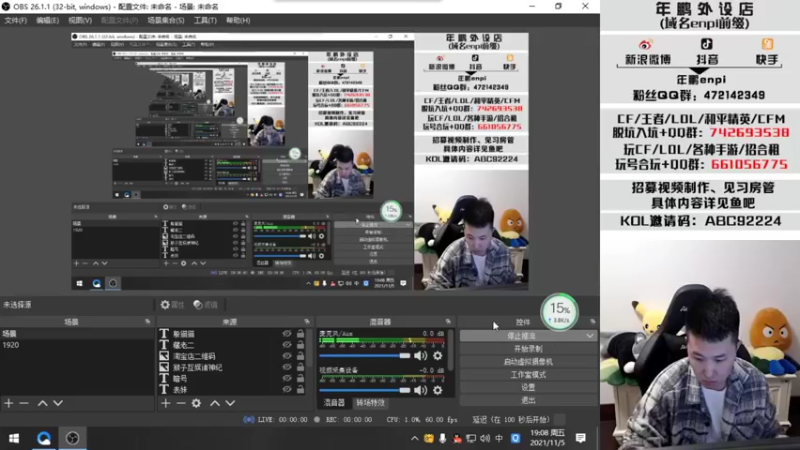
Task: Open 麦克风/Aux audio settings gear
Action: coord(438,356)
